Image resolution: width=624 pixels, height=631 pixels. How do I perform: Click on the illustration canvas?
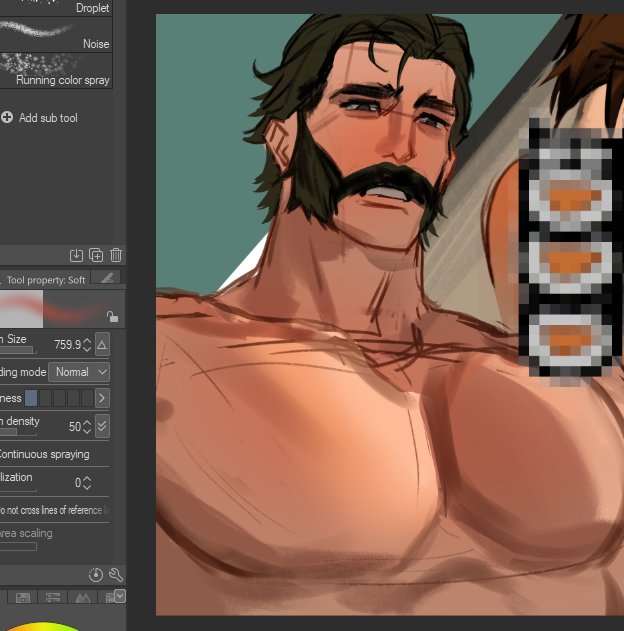coord(389,315)
